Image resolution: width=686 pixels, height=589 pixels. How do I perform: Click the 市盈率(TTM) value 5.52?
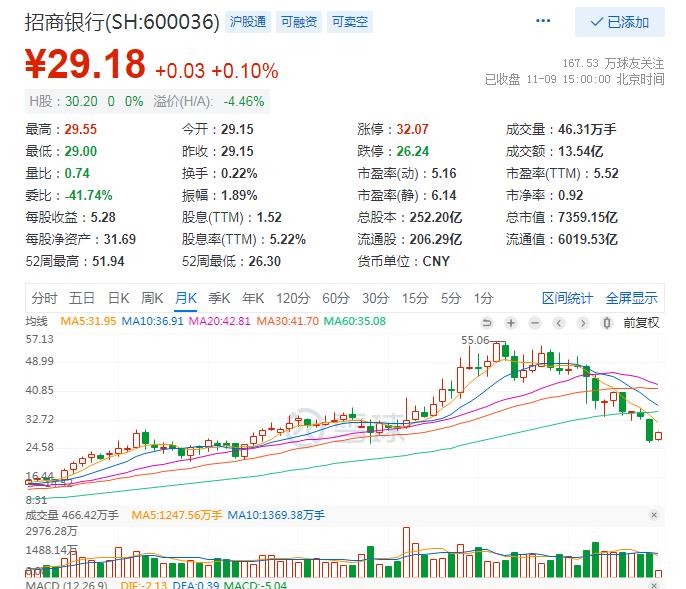click(606, 173)
